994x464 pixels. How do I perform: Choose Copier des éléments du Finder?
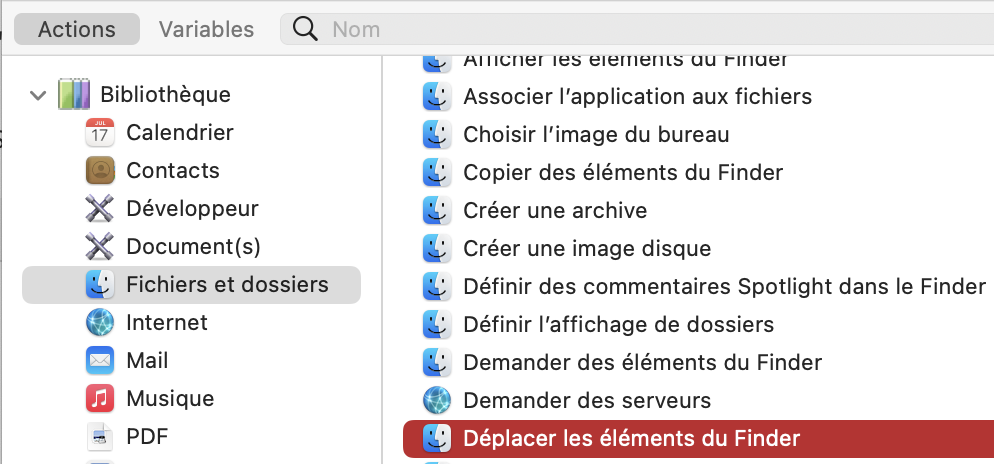(x=623, y=172)
